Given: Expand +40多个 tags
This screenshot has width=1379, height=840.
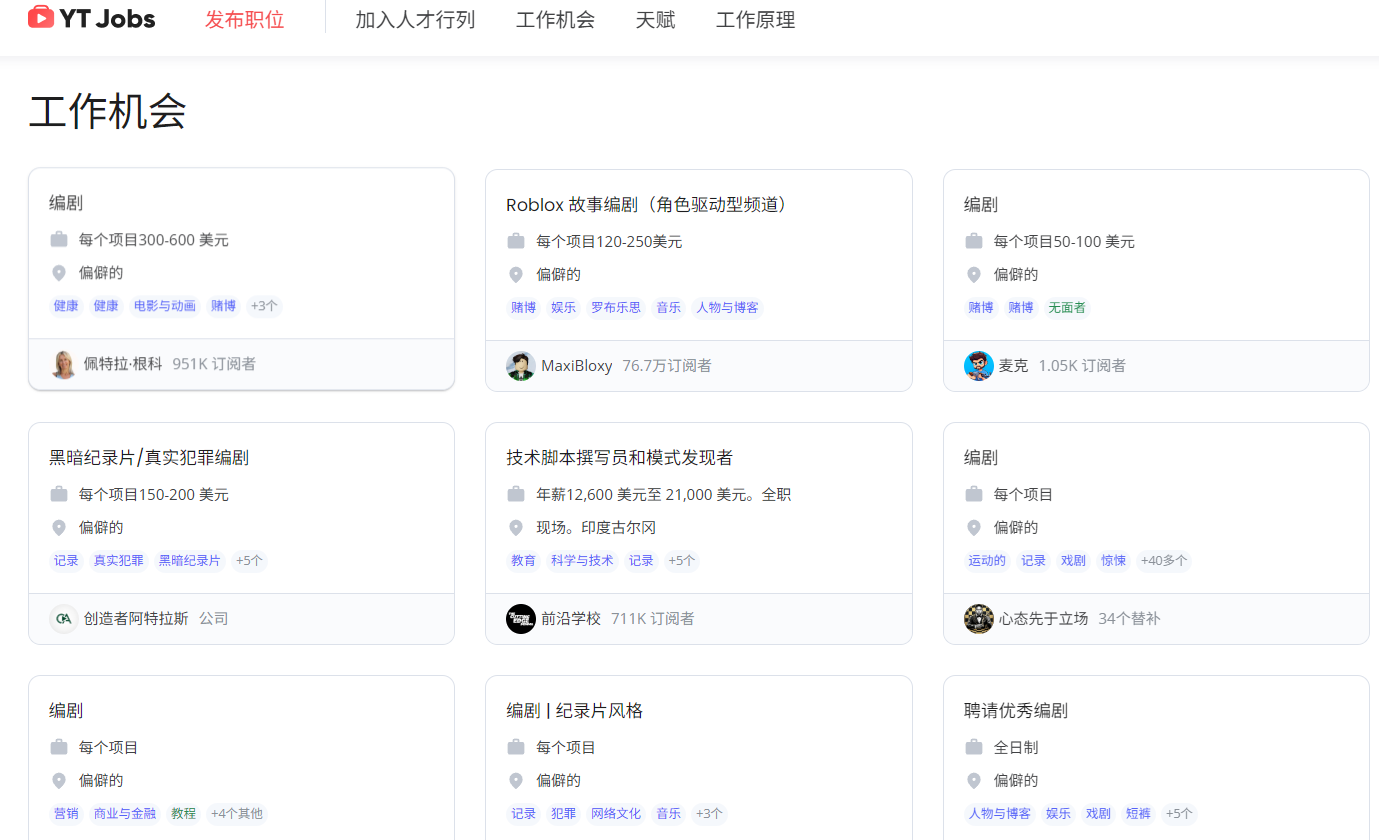Looking at the screenshot, I should coord(1164,561).
